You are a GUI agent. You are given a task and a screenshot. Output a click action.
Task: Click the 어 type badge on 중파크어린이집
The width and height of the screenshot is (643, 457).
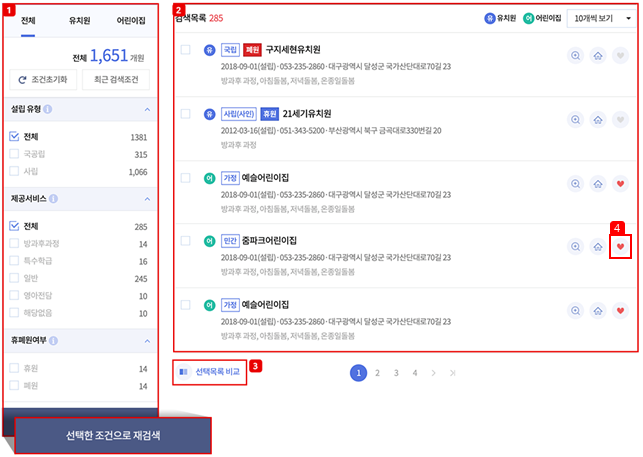point(210,241)
